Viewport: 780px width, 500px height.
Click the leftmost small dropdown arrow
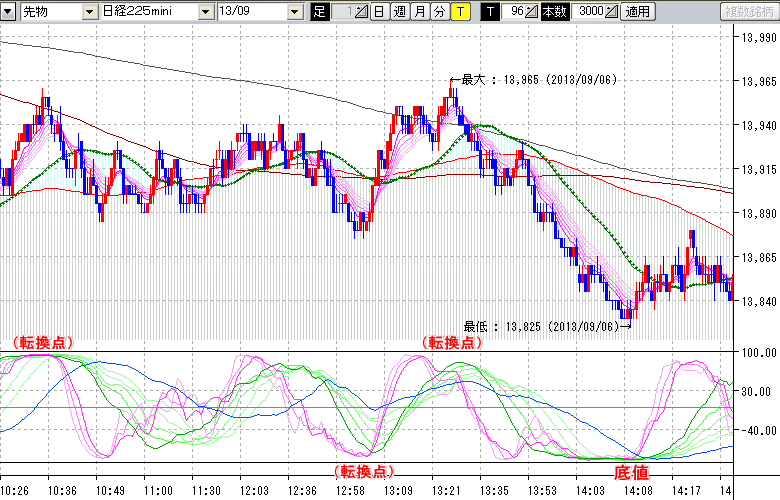pos(8,12)
